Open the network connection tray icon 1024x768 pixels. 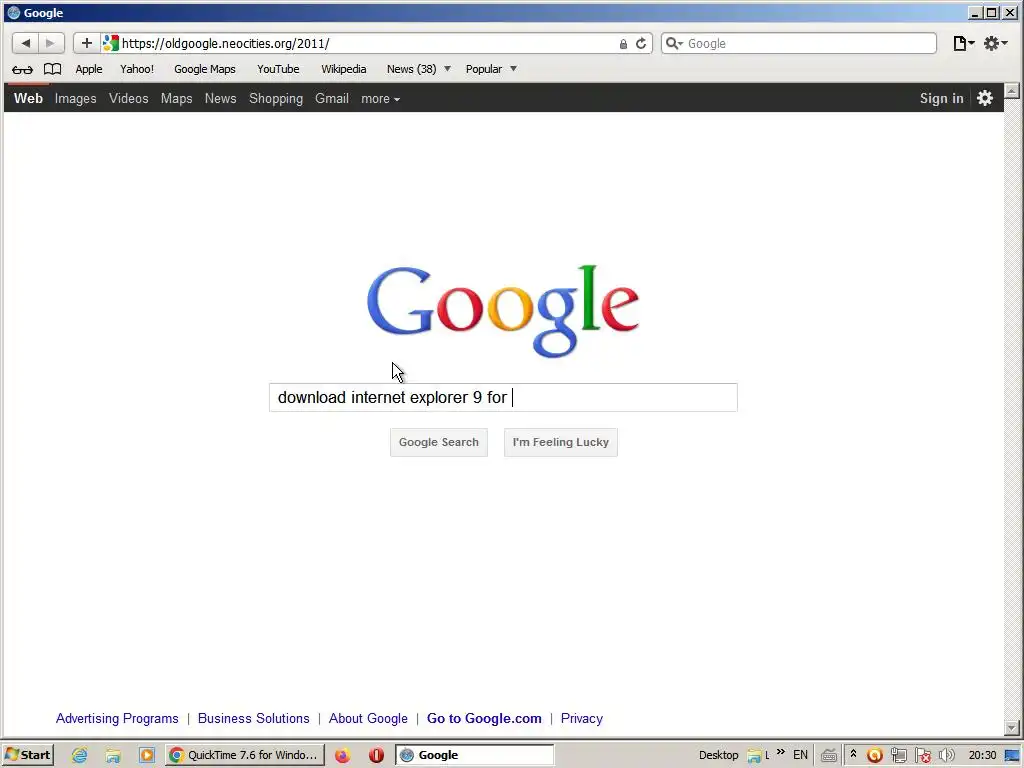tap(899, 756)
